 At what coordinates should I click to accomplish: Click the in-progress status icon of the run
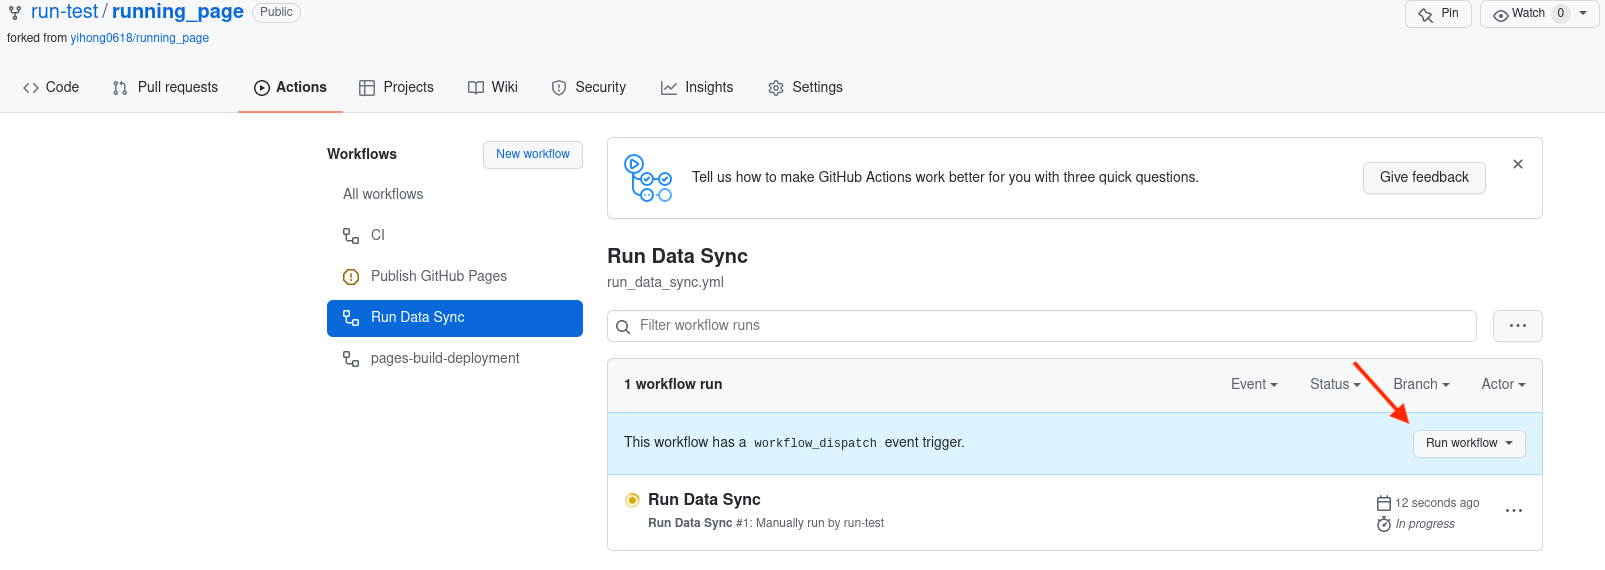[x=632, y=500]
